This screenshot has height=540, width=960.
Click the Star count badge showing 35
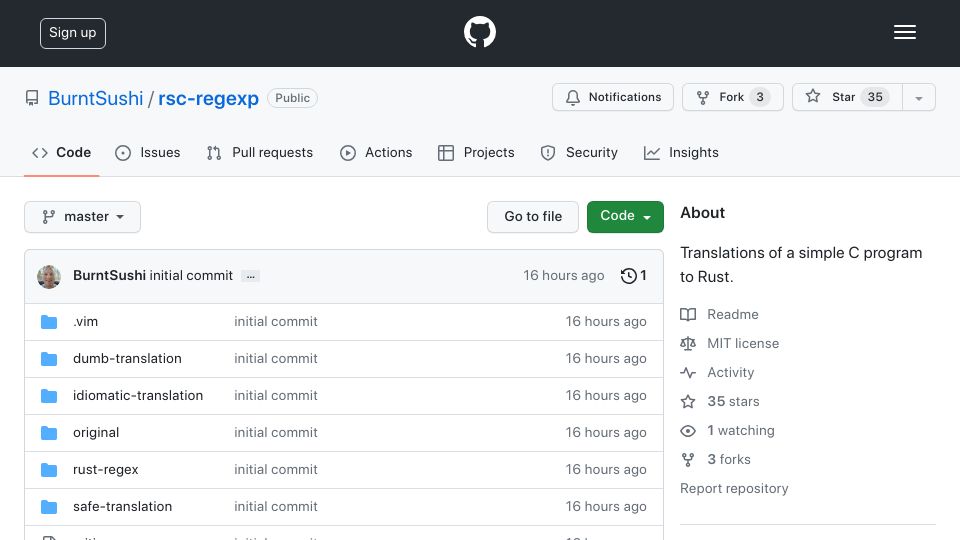(x=875, y=97)
